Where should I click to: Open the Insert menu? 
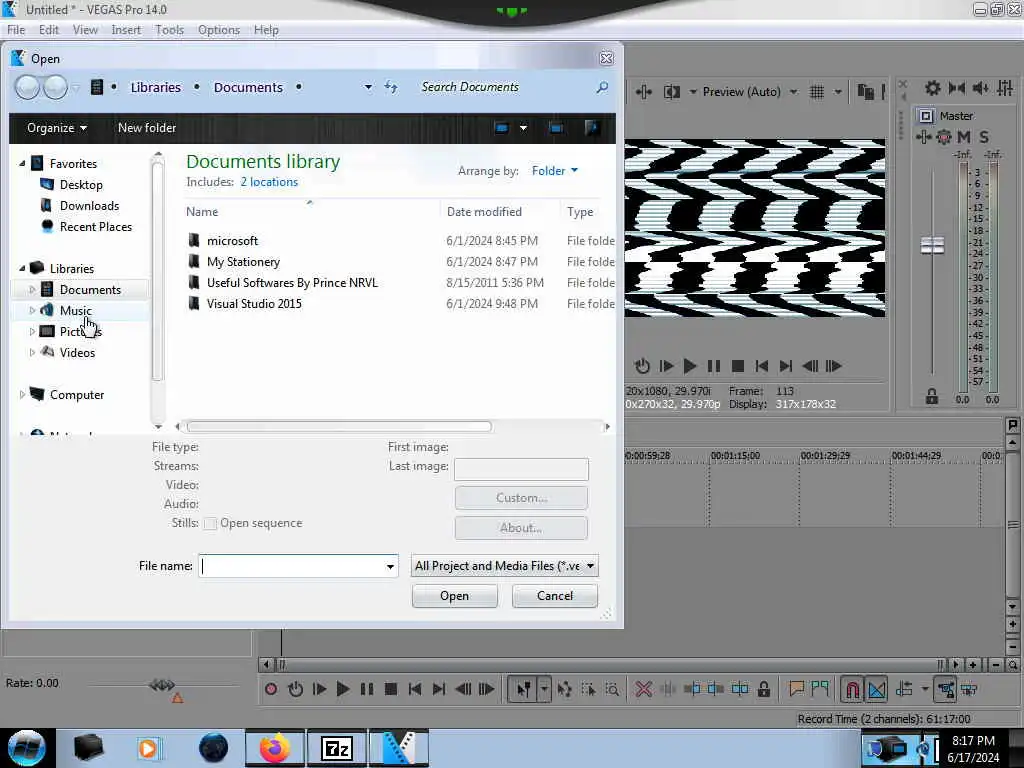(x=126, y=30)
